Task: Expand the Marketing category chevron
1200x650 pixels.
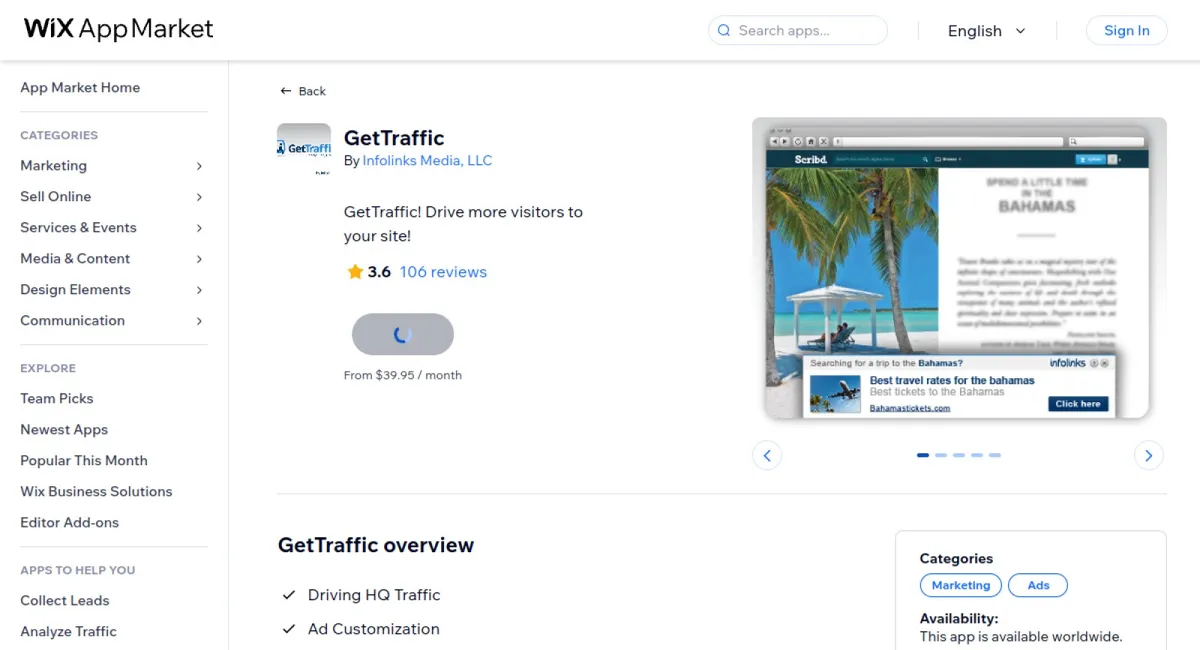Action: (x=199, y=166)
